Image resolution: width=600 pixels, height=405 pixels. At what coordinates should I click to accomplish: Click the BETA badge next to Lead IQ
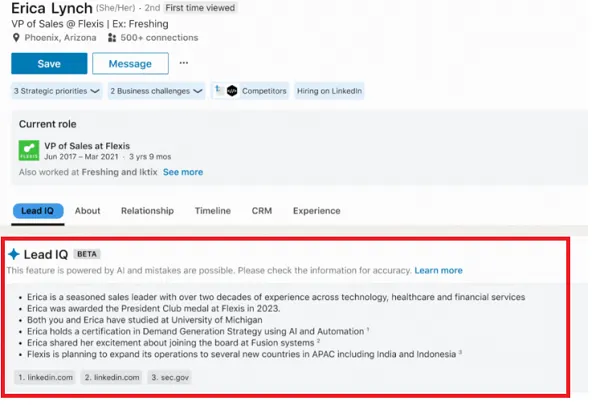[87, 254]
